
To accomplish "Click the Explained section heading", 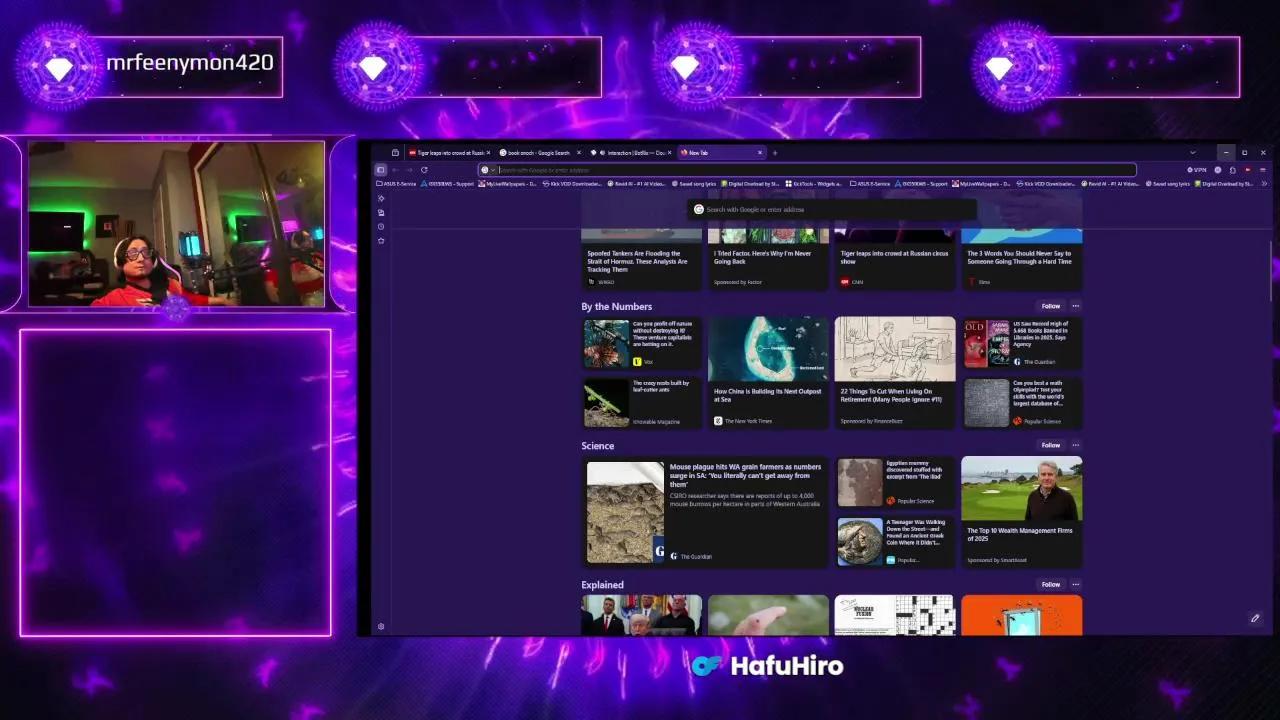I will tap(602, 584).
